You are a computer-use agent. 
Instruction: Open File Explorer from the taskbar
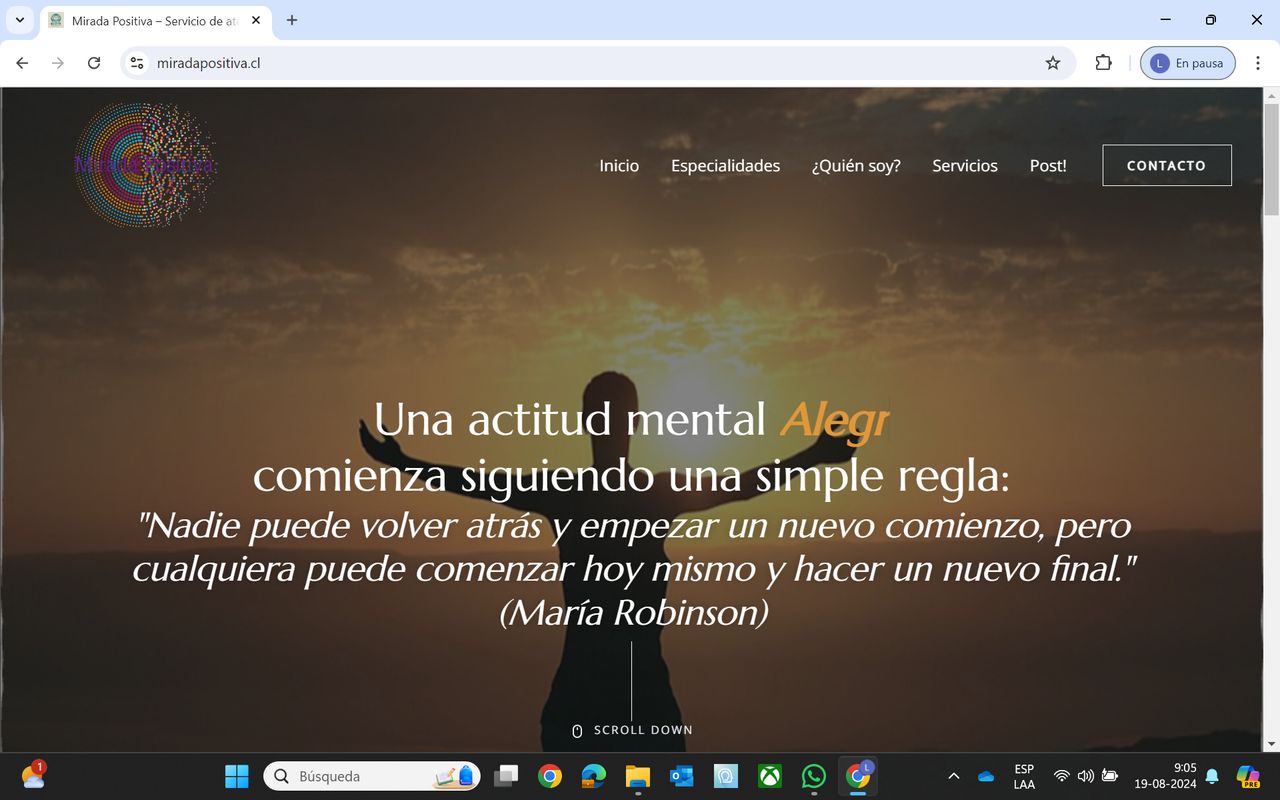[x=638, y=776]
